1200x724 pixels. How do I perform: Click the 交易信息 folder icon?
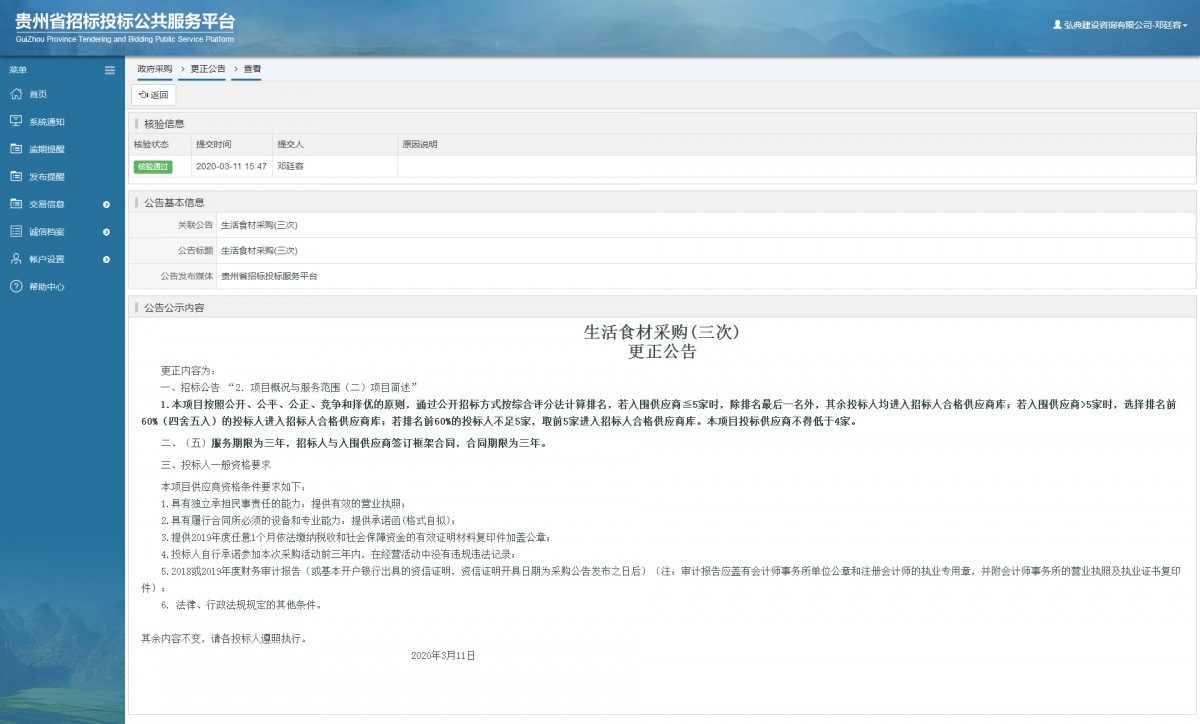tap(15, 204)
